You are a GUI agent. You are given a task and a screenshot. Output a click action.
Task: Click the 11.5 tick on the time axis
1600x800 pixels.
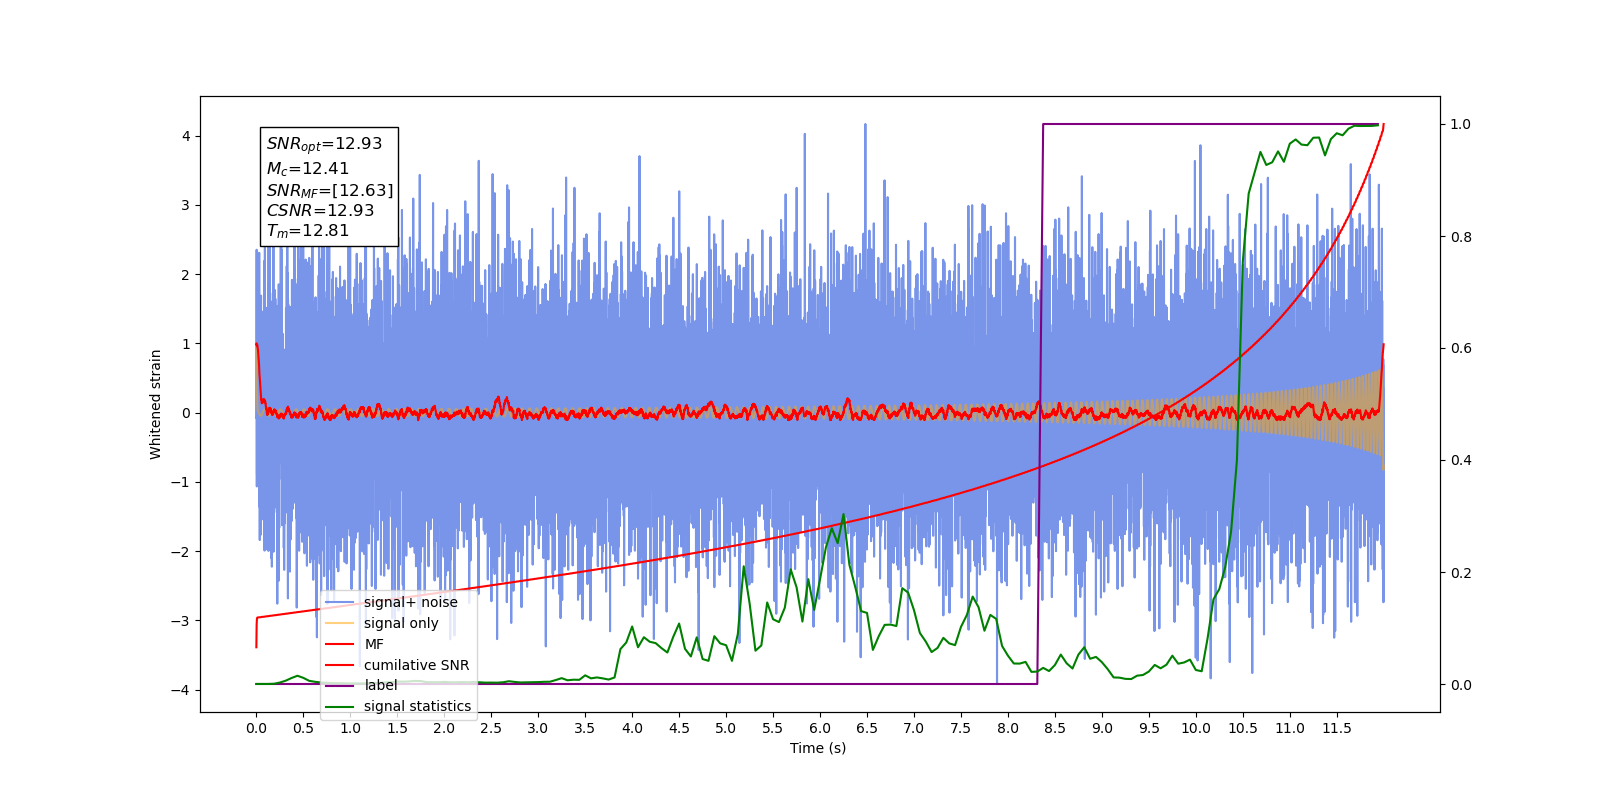(x=1337, y=728)
